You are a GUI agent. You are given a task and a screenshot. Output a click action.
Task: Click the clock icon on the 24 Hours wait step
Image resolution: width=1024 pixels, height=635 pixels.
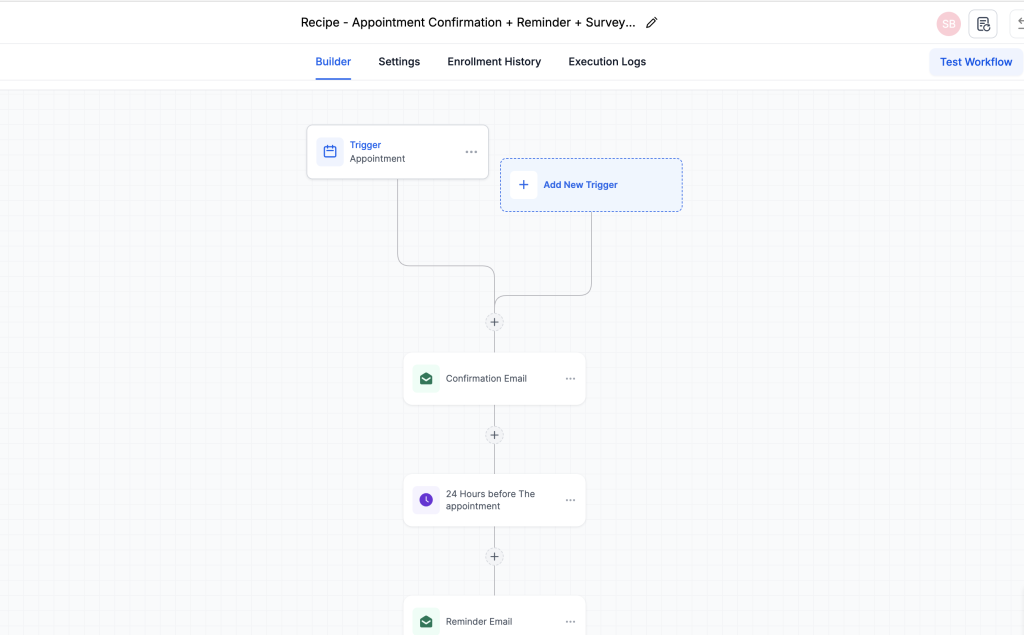pos(425,499)
